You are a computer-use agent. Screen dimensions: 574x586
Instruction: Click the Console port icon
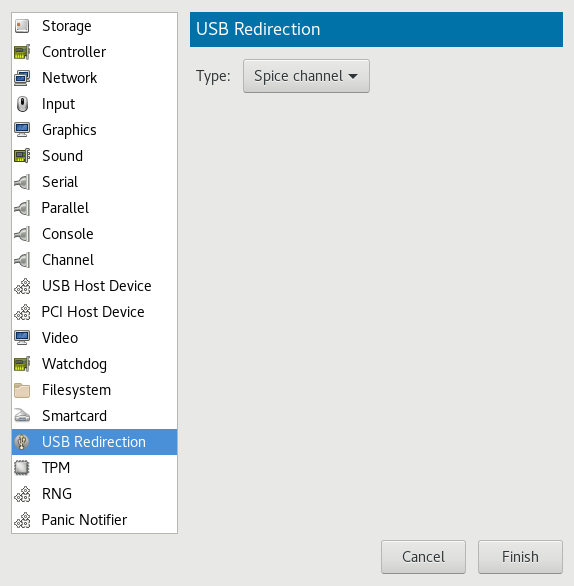click(22, 234)
